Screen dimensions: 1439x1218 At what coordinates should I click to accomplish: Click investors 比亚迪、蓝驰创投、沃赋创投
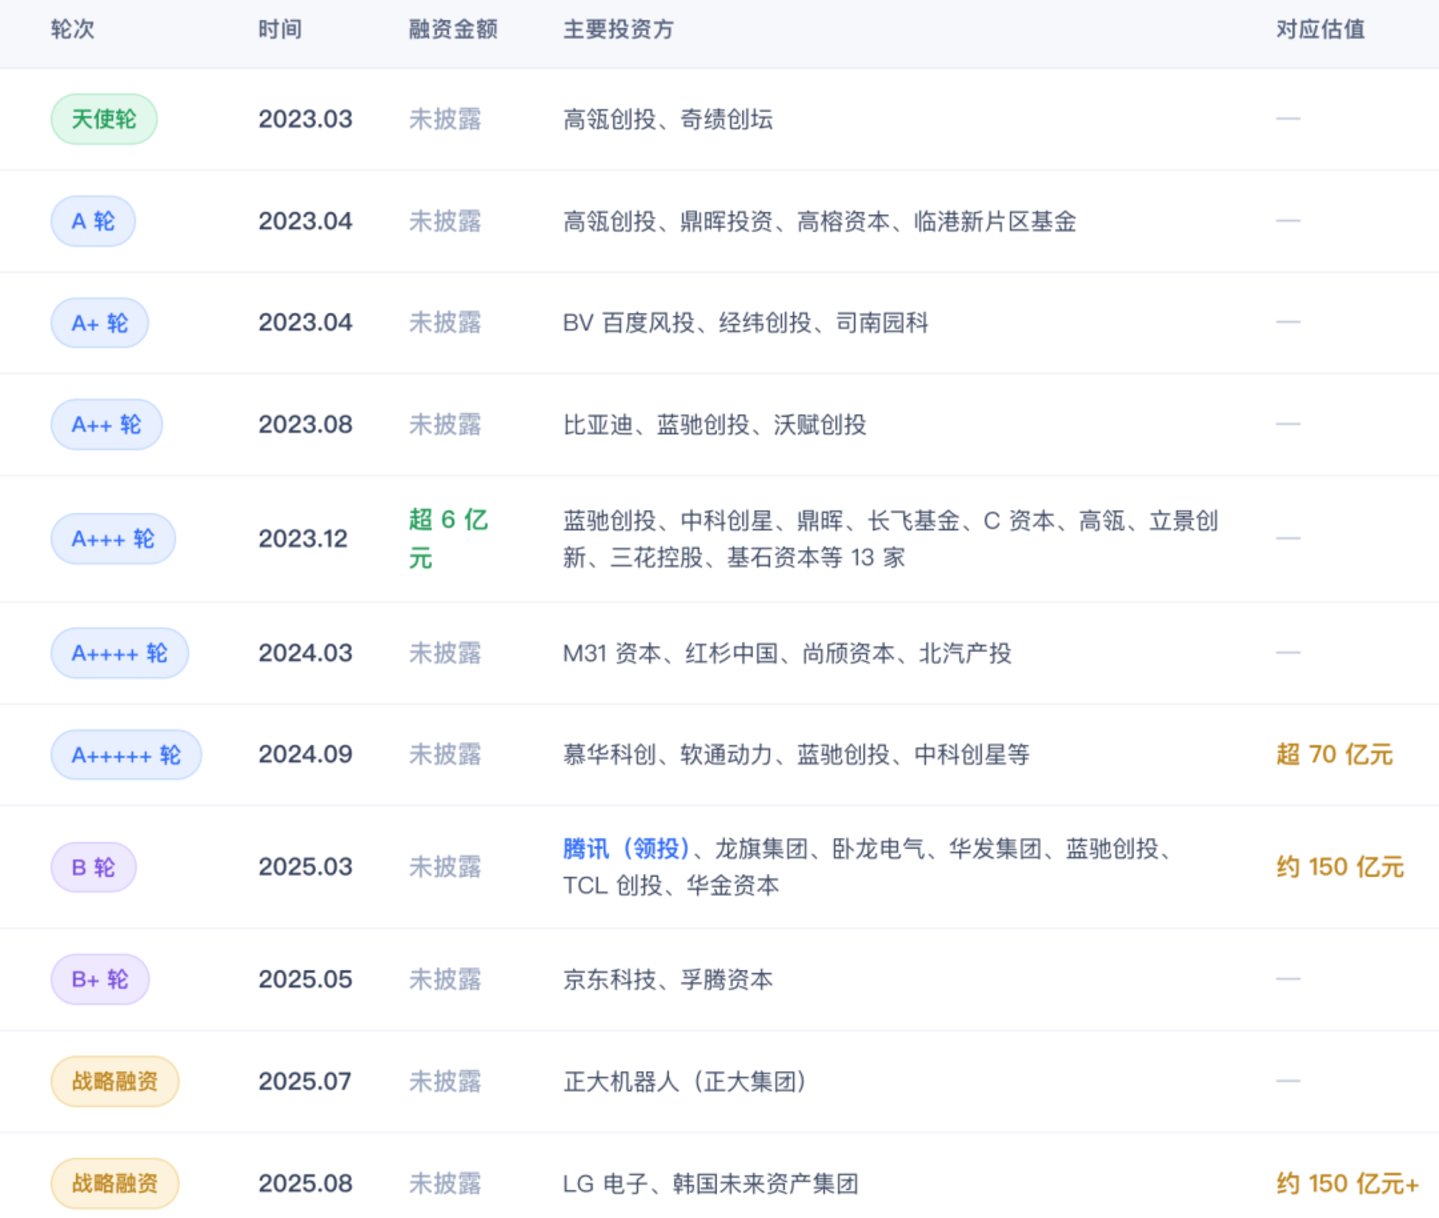pos(715,425)
